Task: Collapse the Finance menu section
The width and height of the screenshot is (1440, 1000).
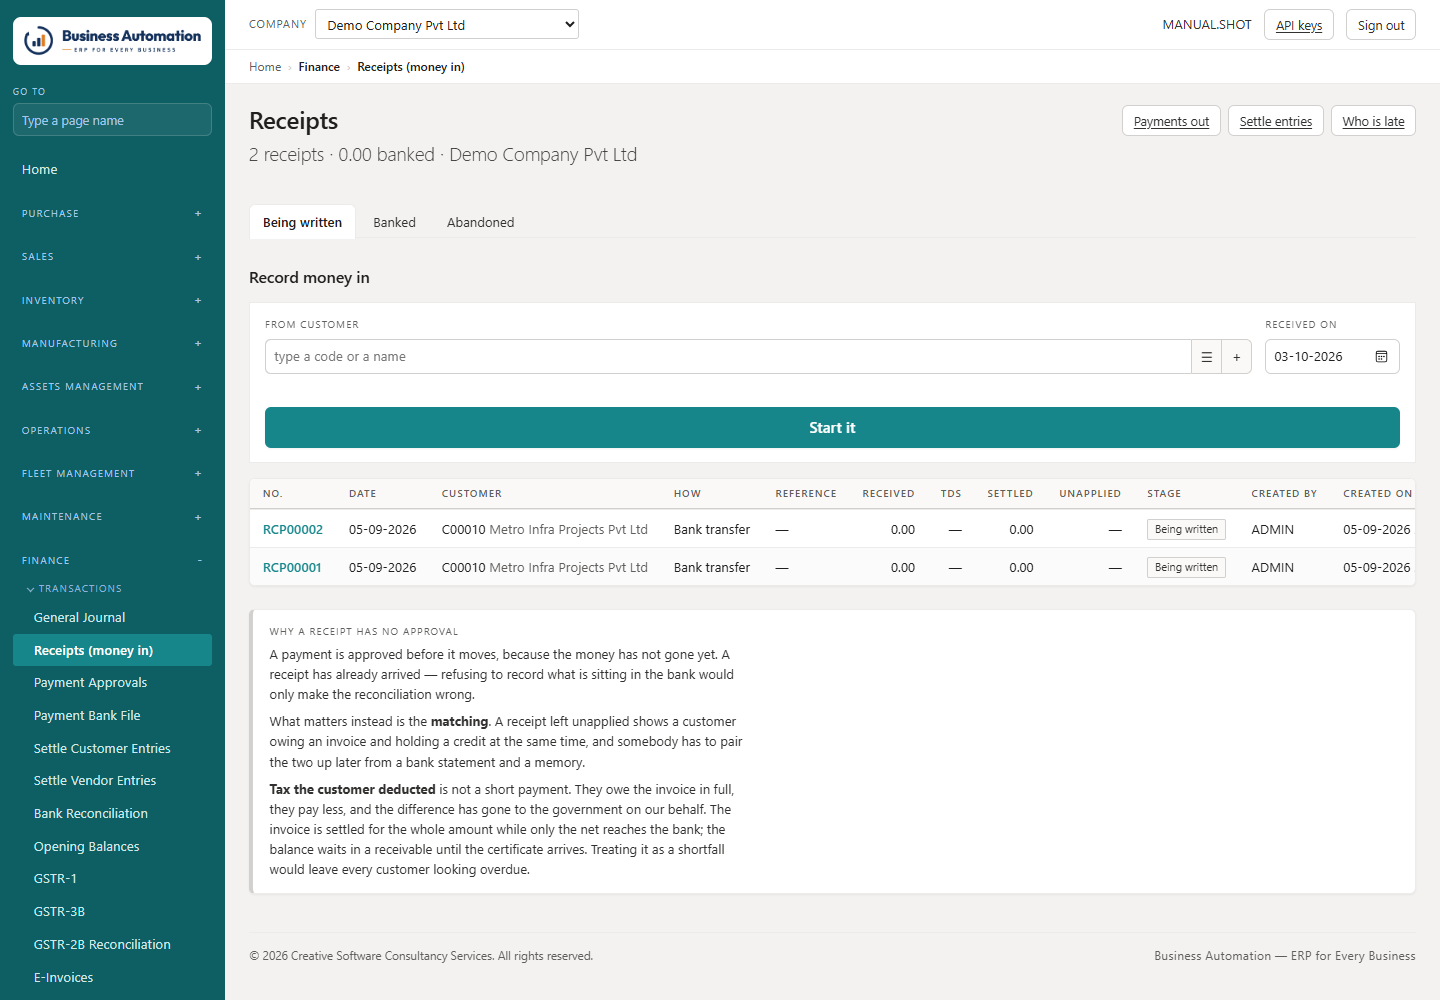Action: (x=112, y=561)
